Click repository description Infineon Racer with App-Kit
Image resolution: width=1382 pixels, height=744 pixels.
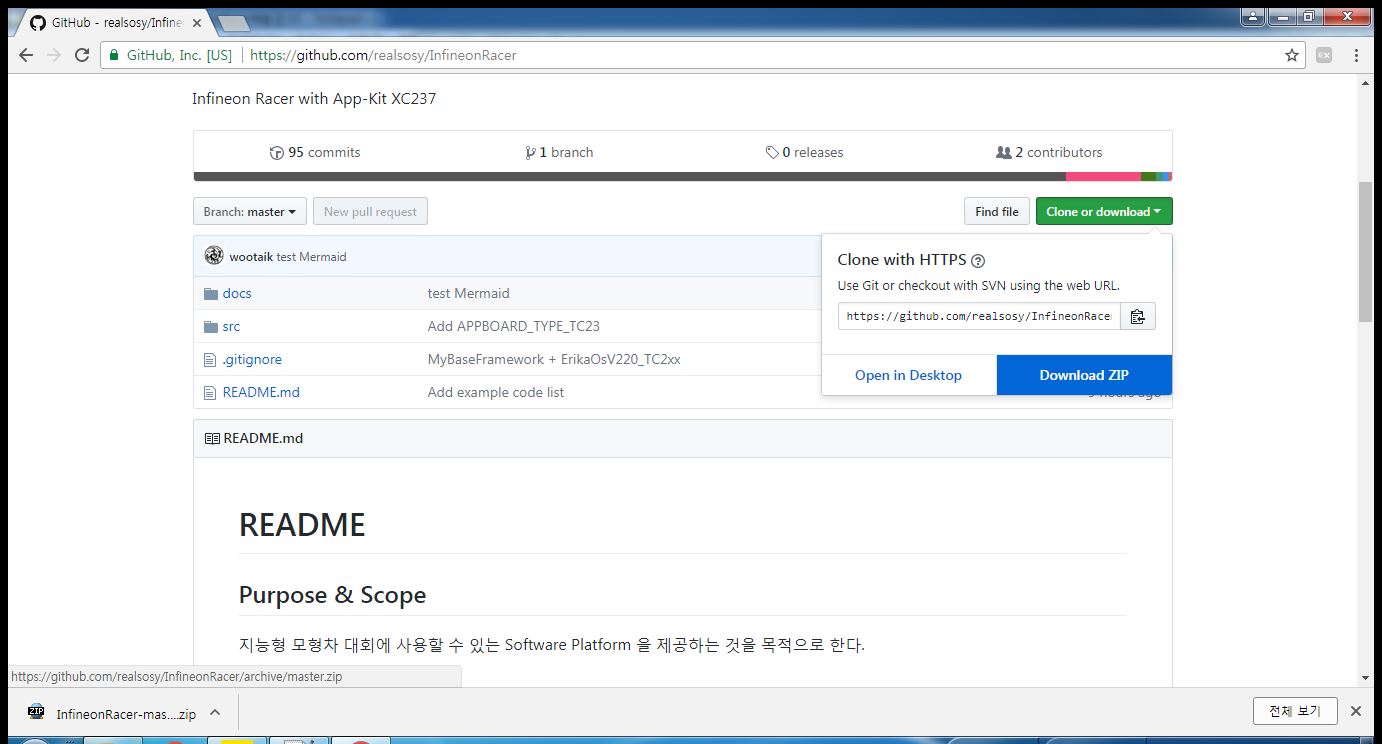tap(314, 99)
